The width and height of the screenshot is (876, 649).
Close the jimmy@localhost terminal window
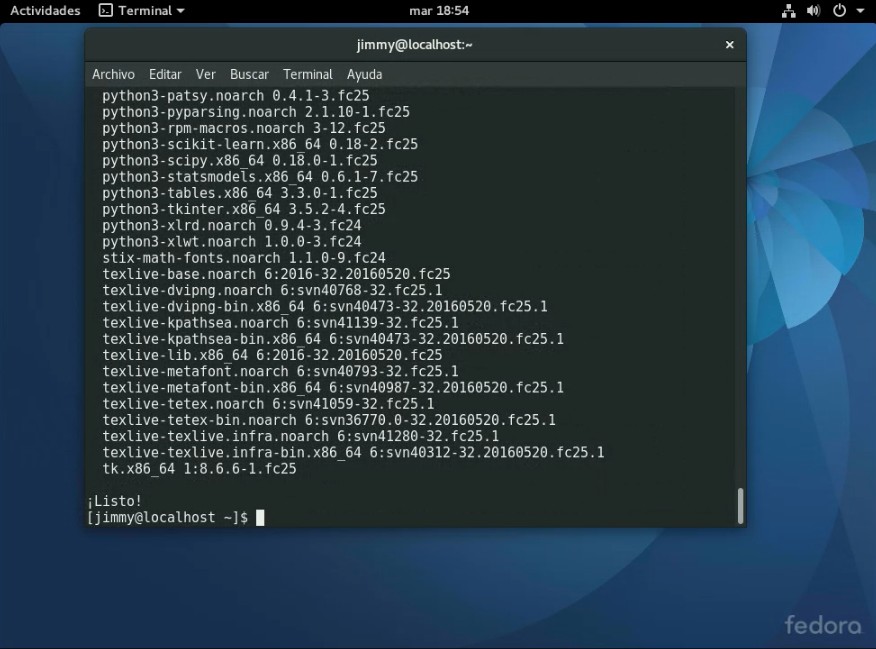click(x=729, y=45)
